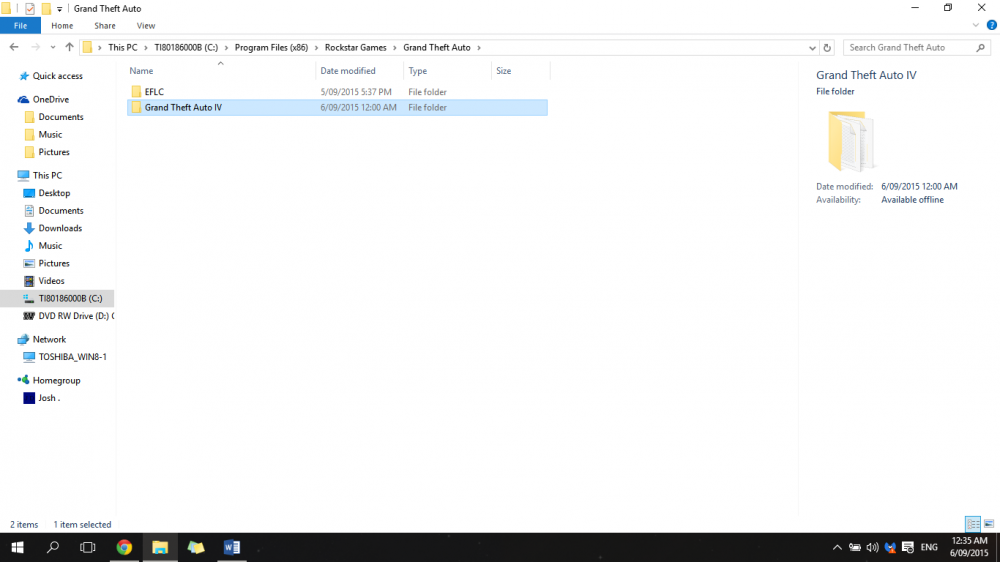This screenshot has width=1000, height=562.
Task: Open OneDrive Music folder
Action: click(x=50, y=135)
